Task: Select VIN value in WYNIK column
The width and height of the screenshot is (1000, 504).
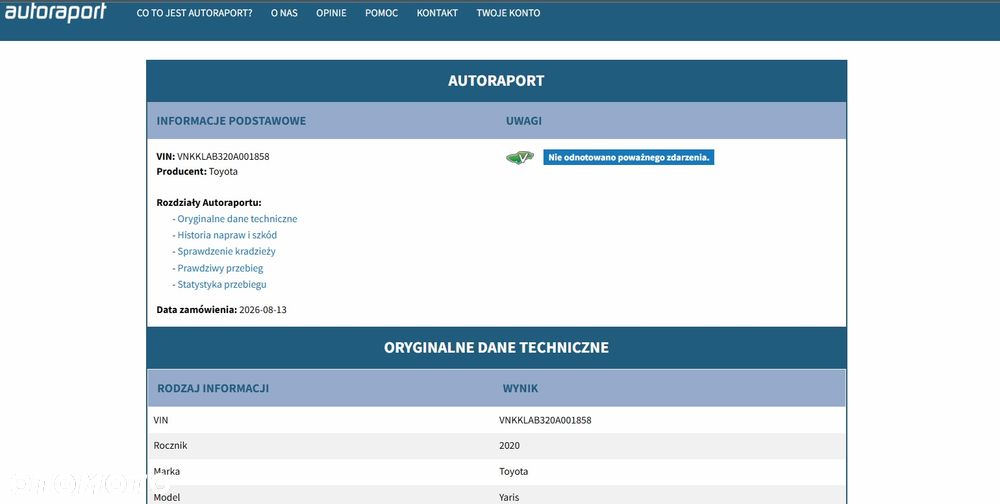Action: pos(545,420)
